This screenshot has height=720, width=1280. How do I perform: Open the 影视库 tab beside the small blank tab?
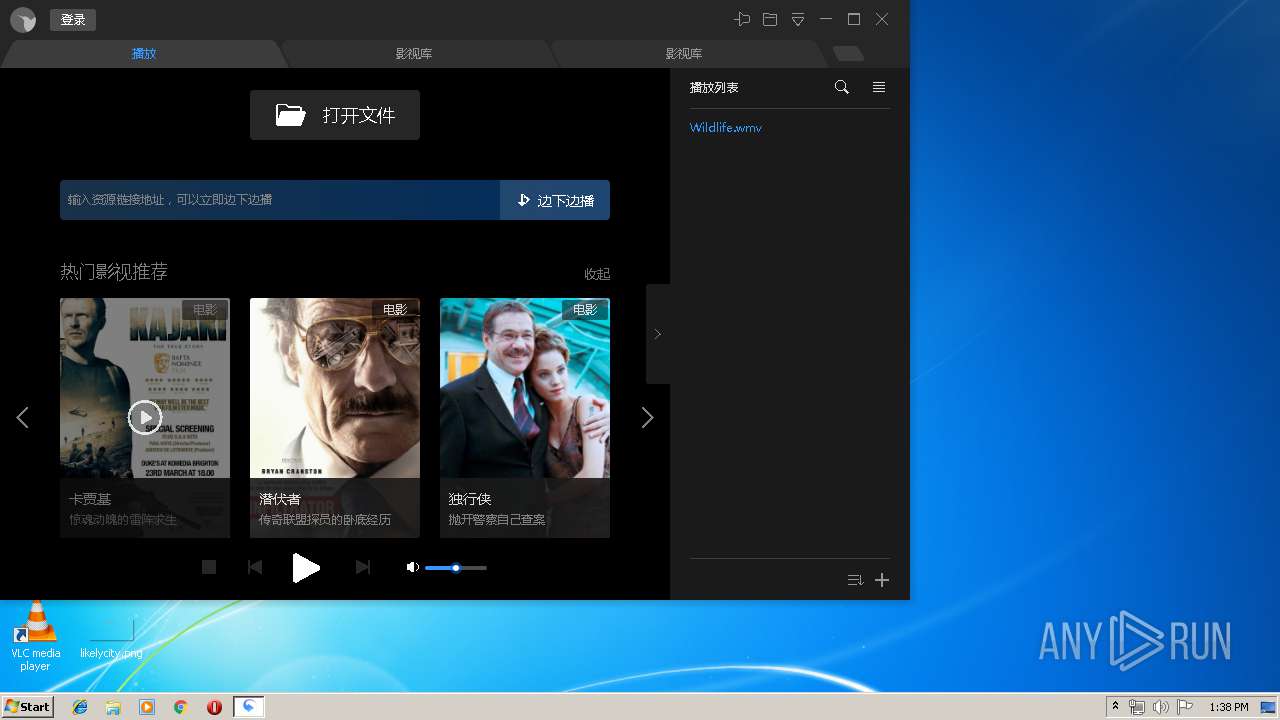click(x=684, y=54)
